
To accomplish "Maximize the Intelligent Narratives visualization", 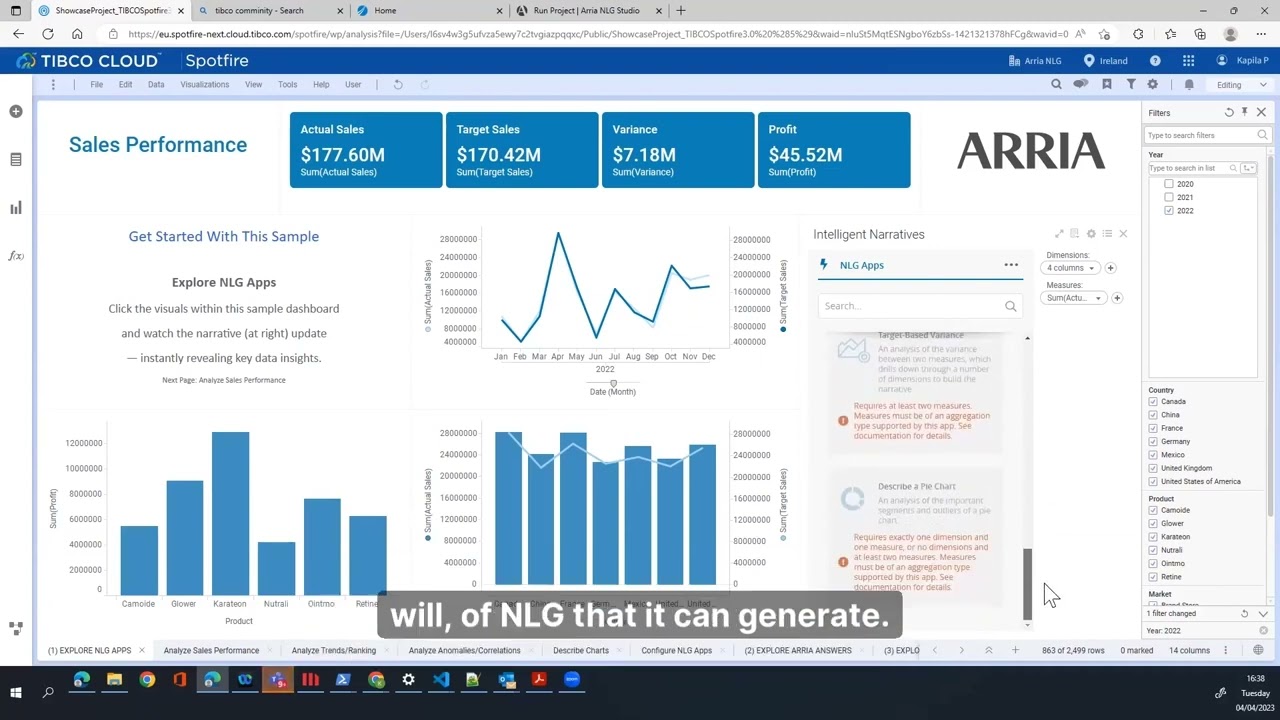I will click(x=1059, y=234).
